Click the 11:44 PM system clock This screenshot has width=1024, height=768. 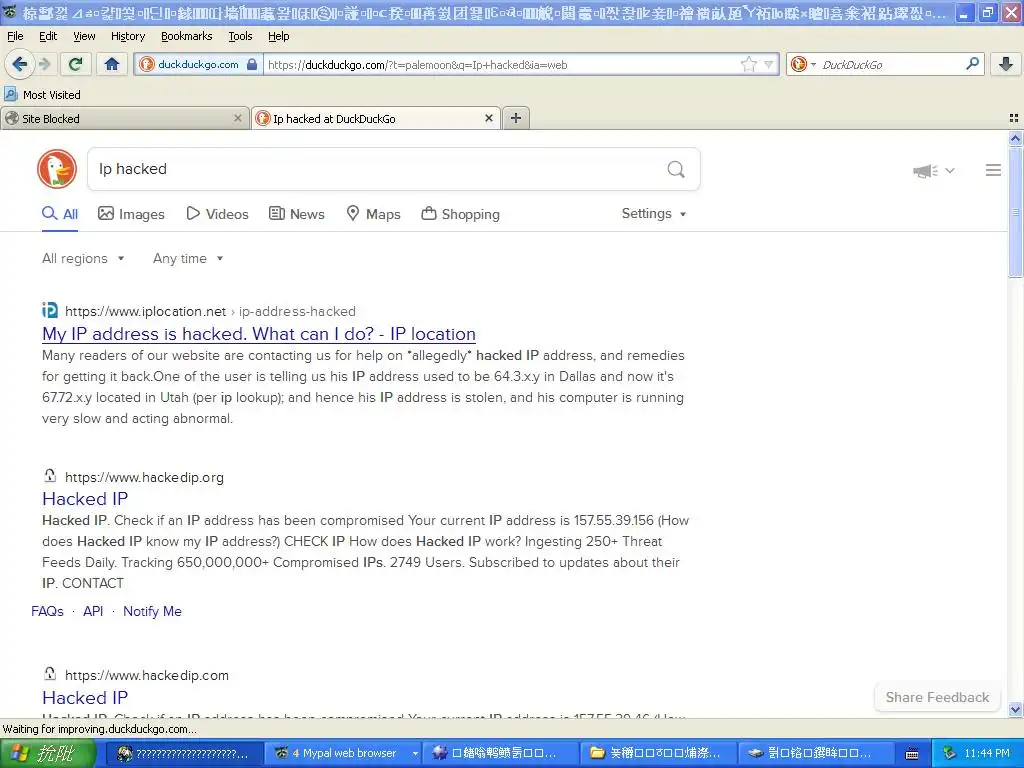987,753
